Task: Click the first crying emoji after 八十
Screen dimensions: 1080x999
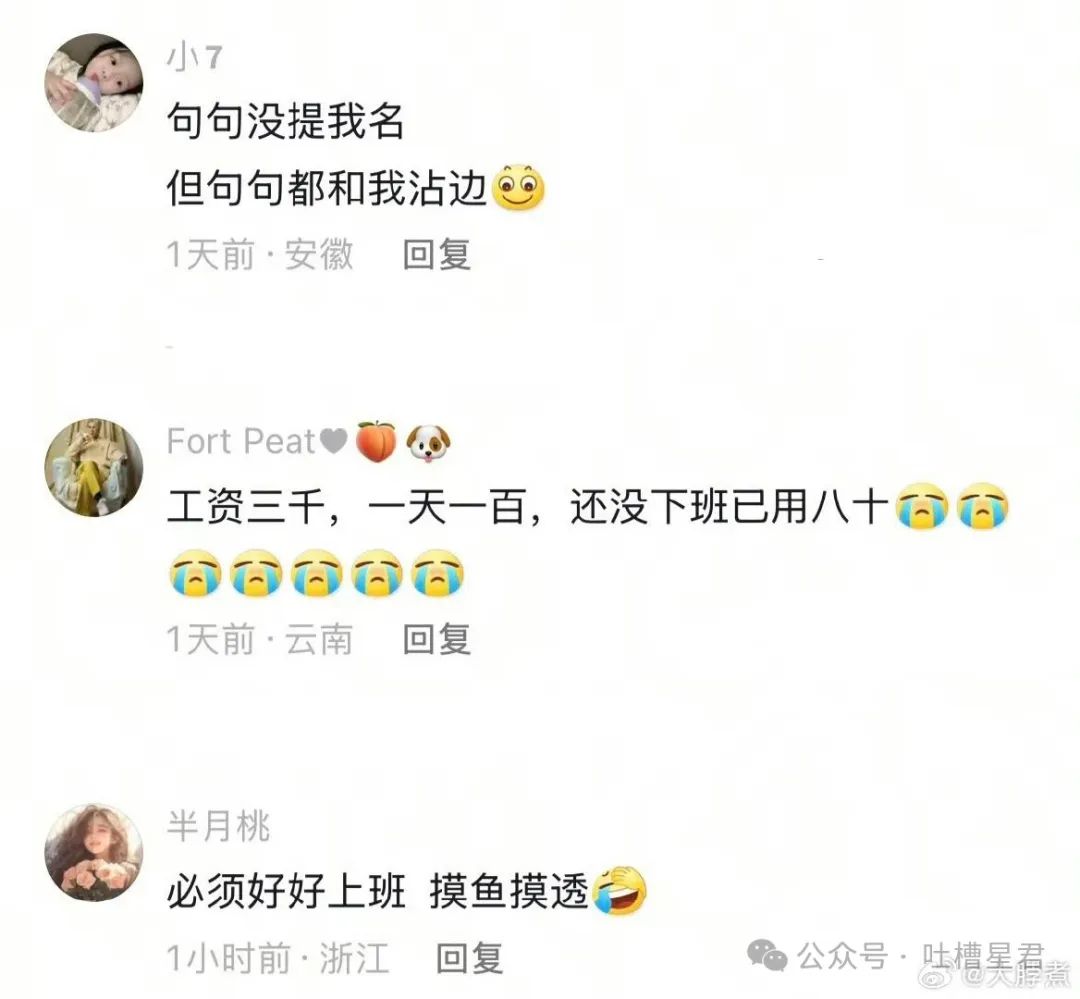Action: point(921,506)
